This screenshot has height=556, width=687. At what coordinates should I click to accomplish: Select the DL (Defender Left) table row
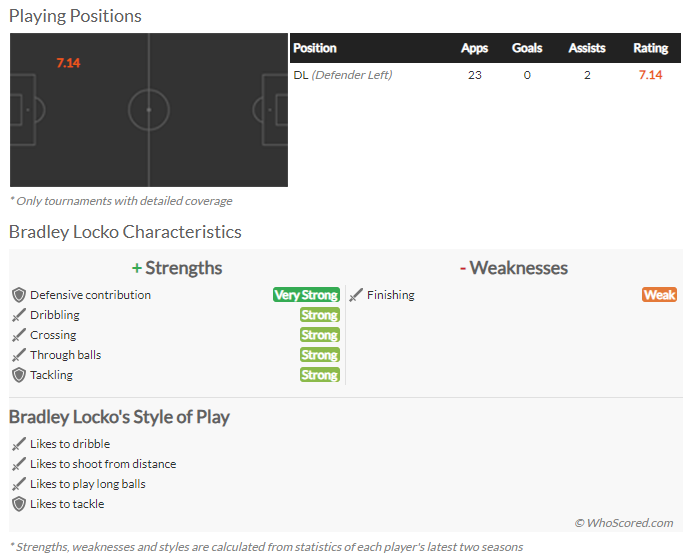coord(485,75)
